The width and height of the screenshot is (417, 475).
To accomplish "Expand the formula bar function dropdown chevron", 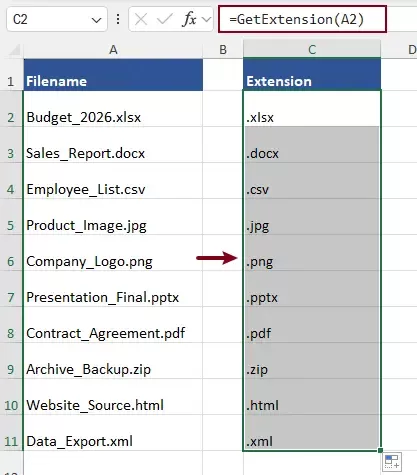I will click(x=206, y=19).
